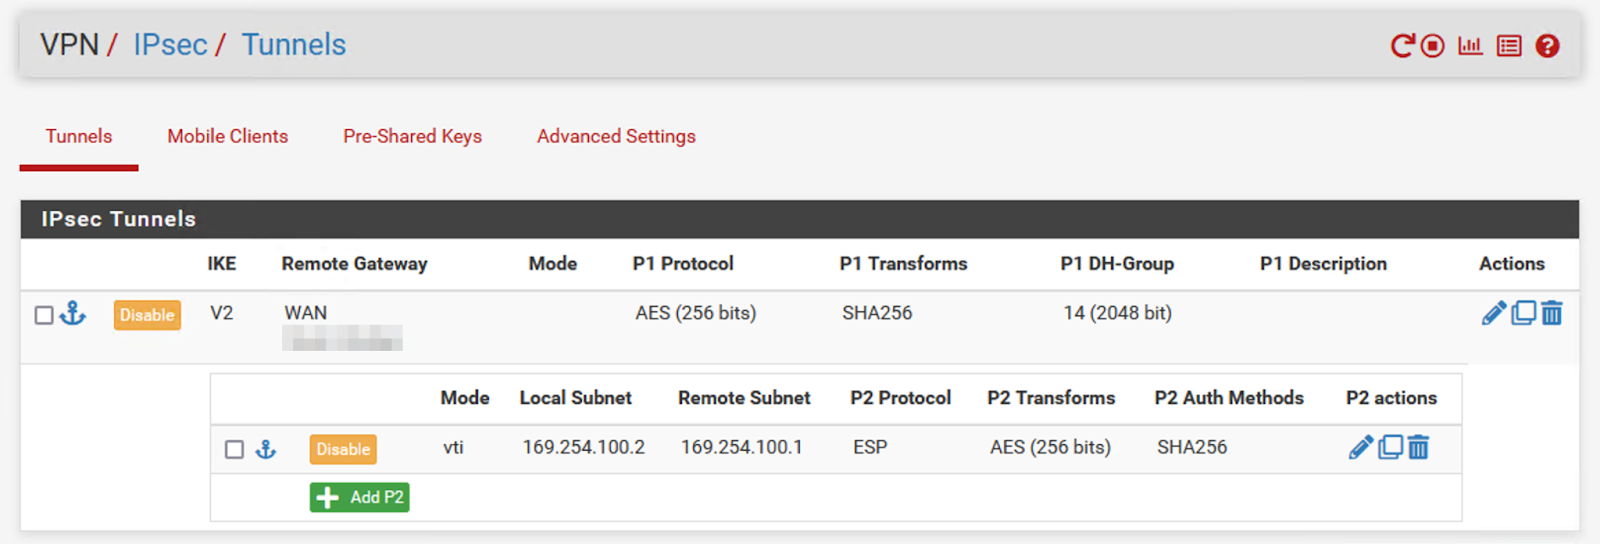Edit the phase 1 entry with the pencil icon
Viewport: 1600px width, 544px height.
click(1494, 314)
